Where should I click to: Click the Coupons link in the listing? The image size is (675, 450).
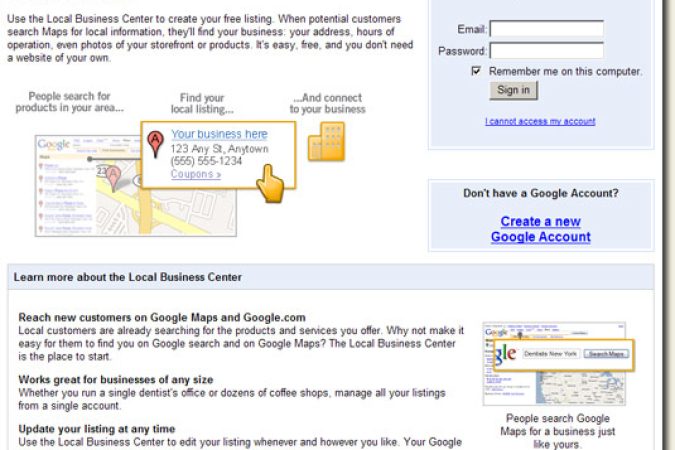coord(195,174)
